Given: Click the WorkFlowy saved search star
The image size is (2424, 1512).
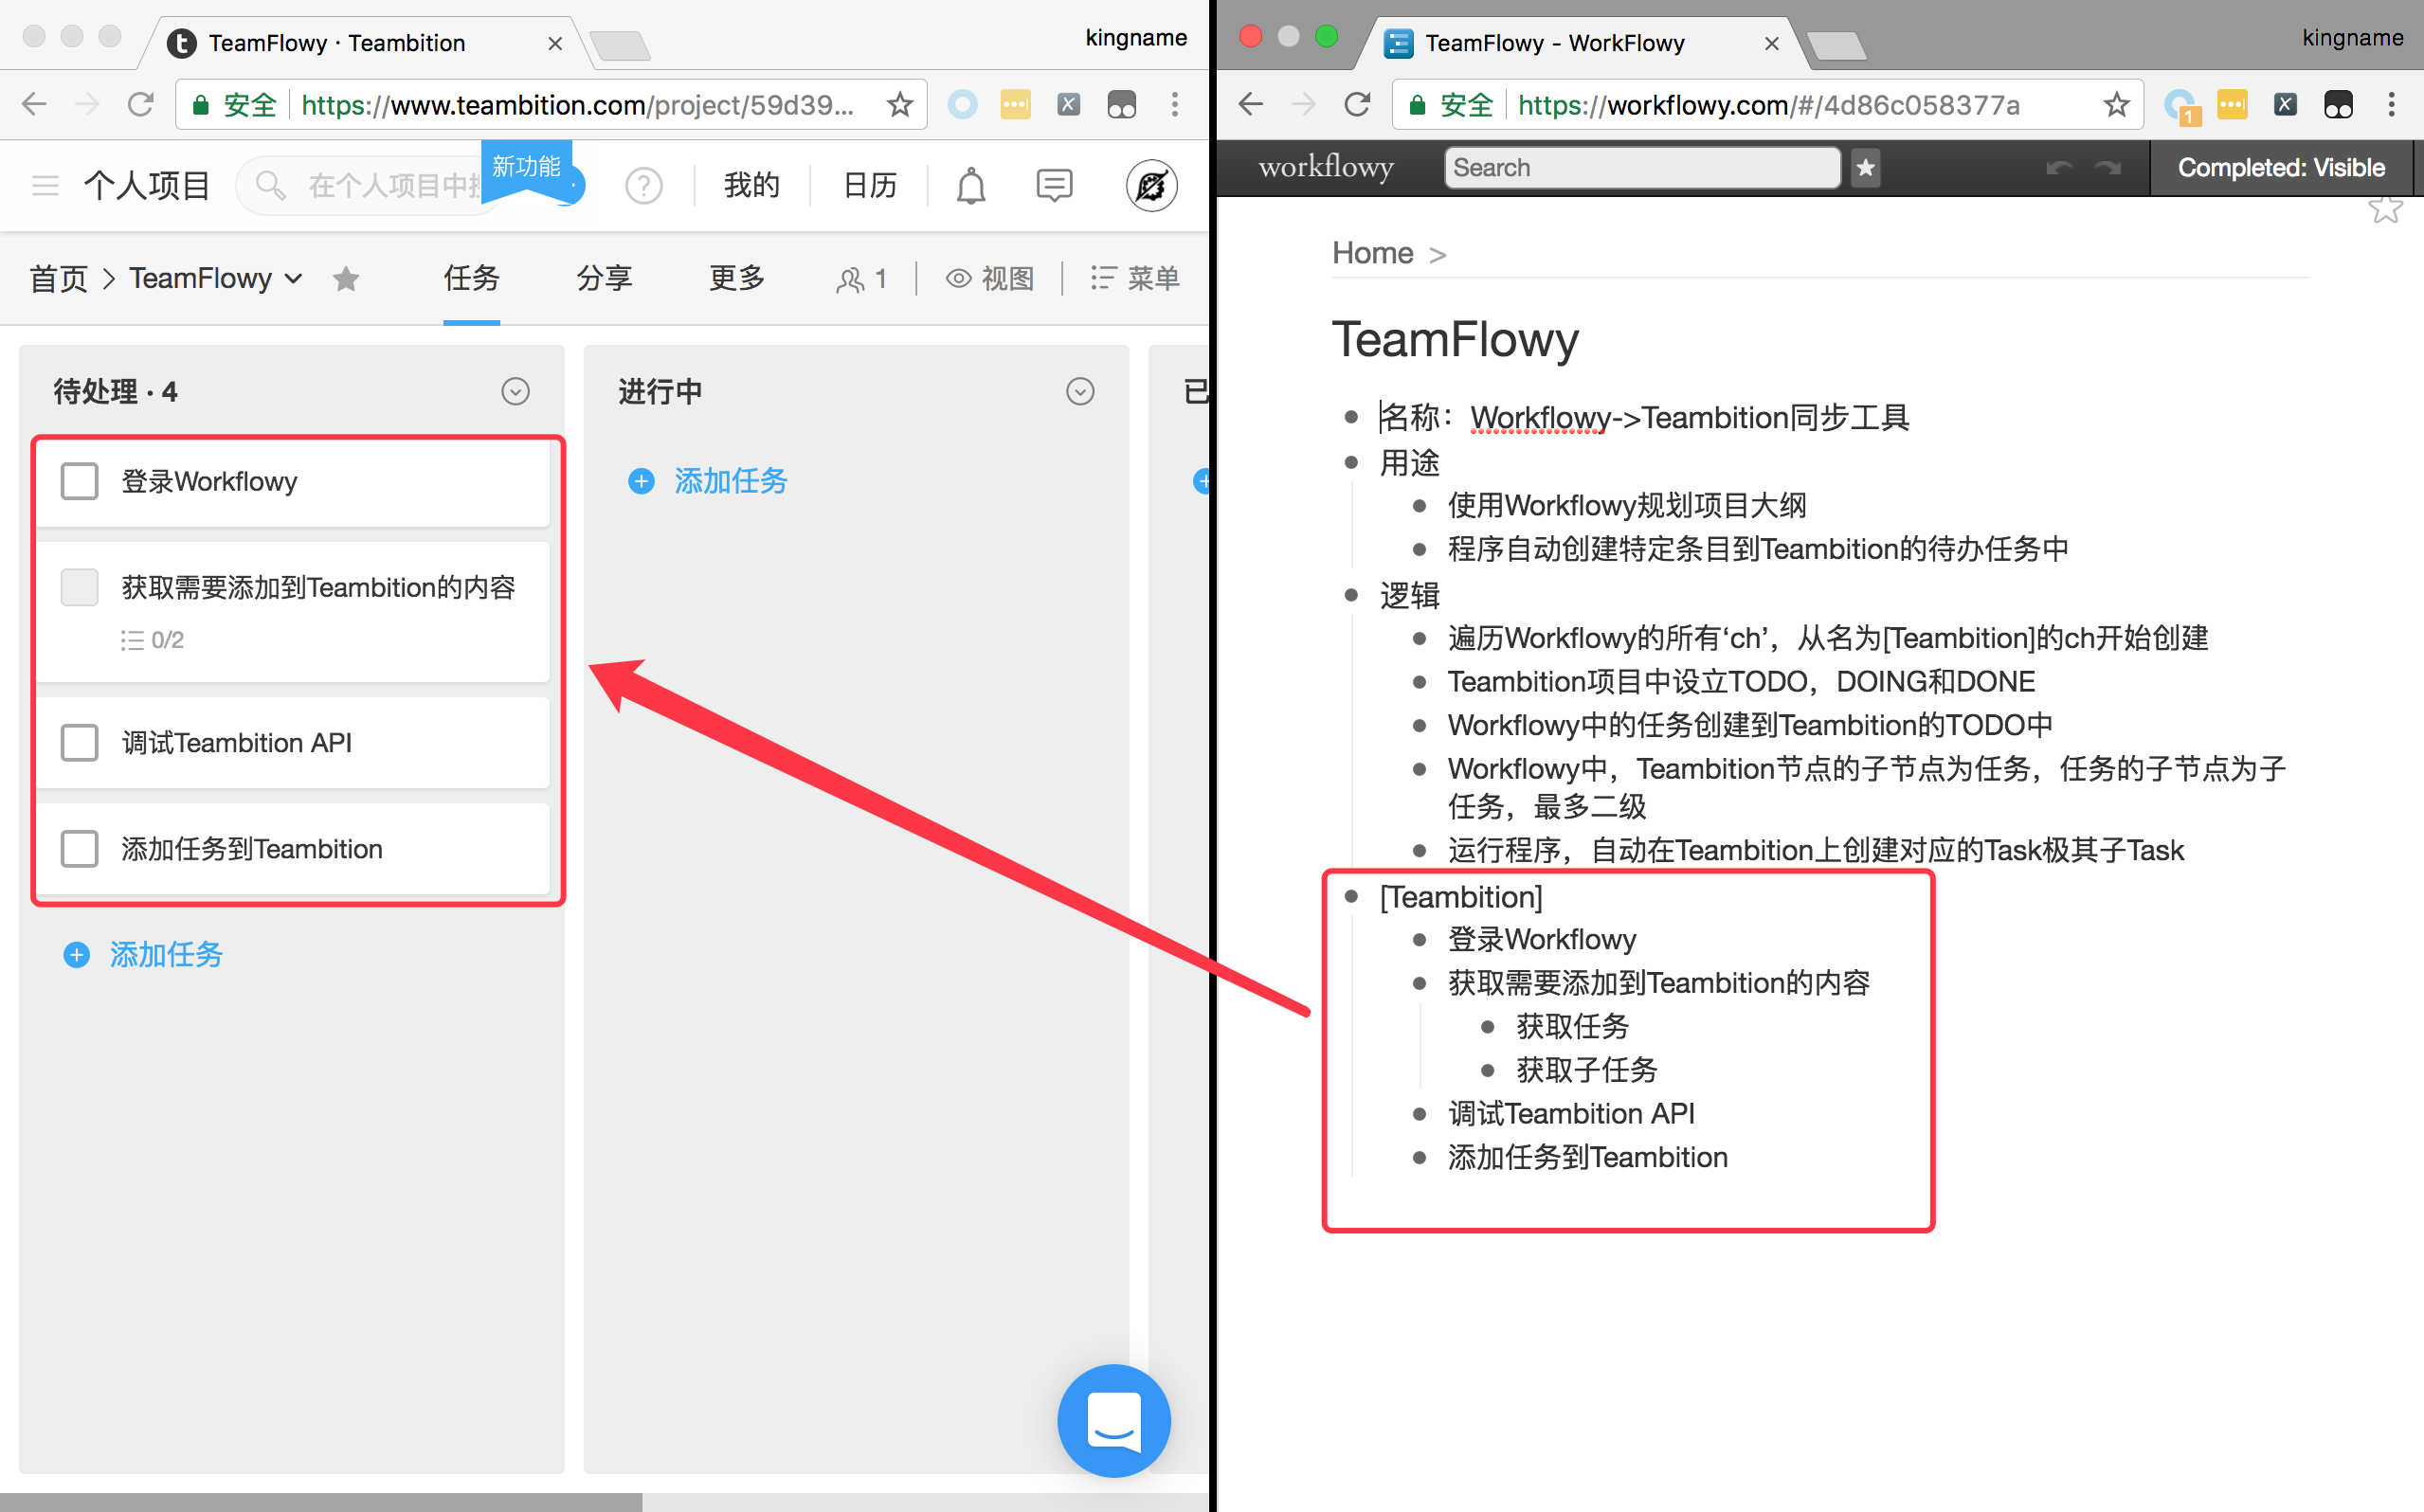Looking at the screenshot, I should (x=1865, y=168).
